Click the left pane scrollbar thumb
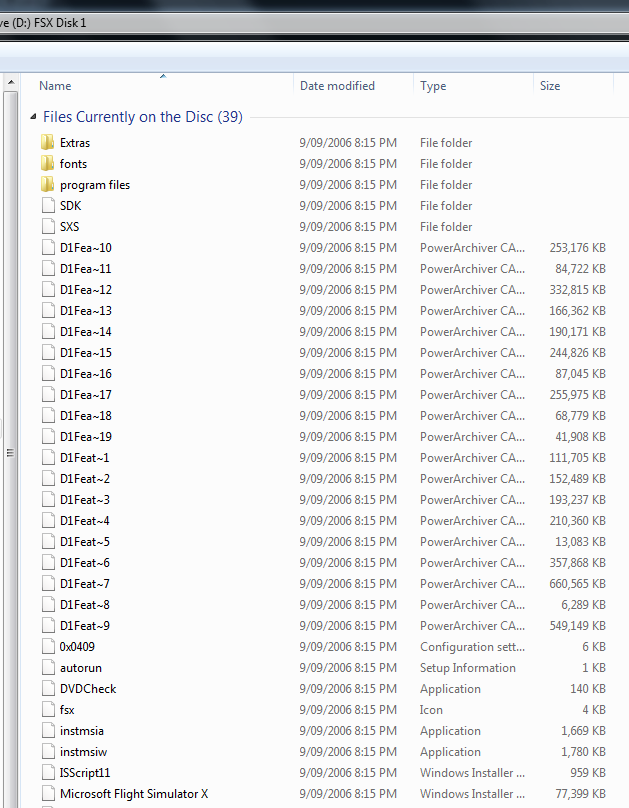 coord(10,453)
